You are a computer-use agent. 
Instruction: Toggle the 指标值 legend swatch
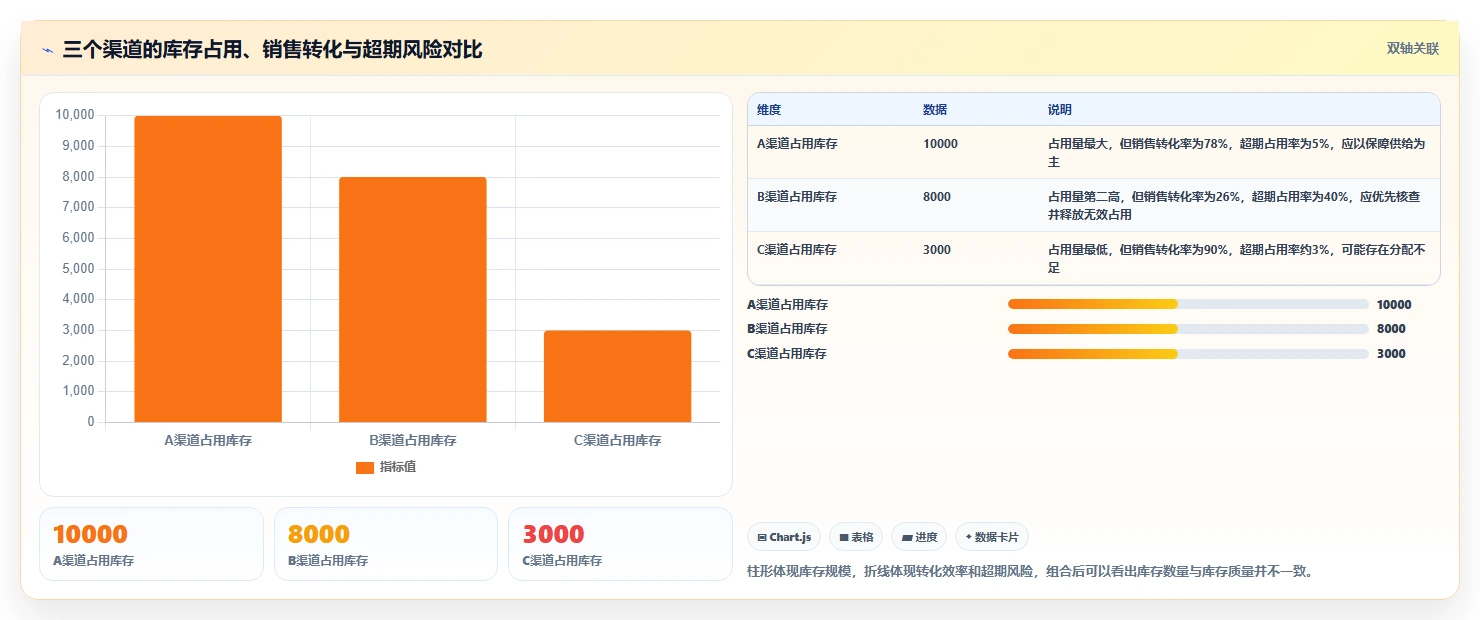(365, 468)
